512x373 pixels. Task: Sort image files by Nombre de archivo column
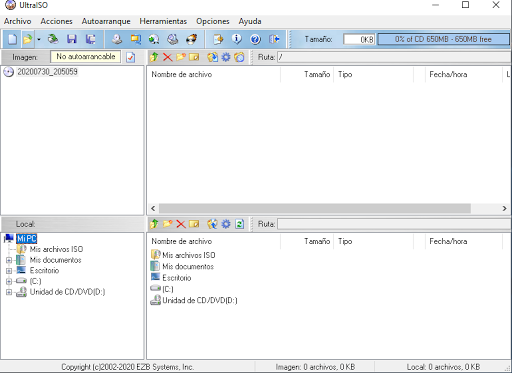pyautogui.click(x=214, y=74)
